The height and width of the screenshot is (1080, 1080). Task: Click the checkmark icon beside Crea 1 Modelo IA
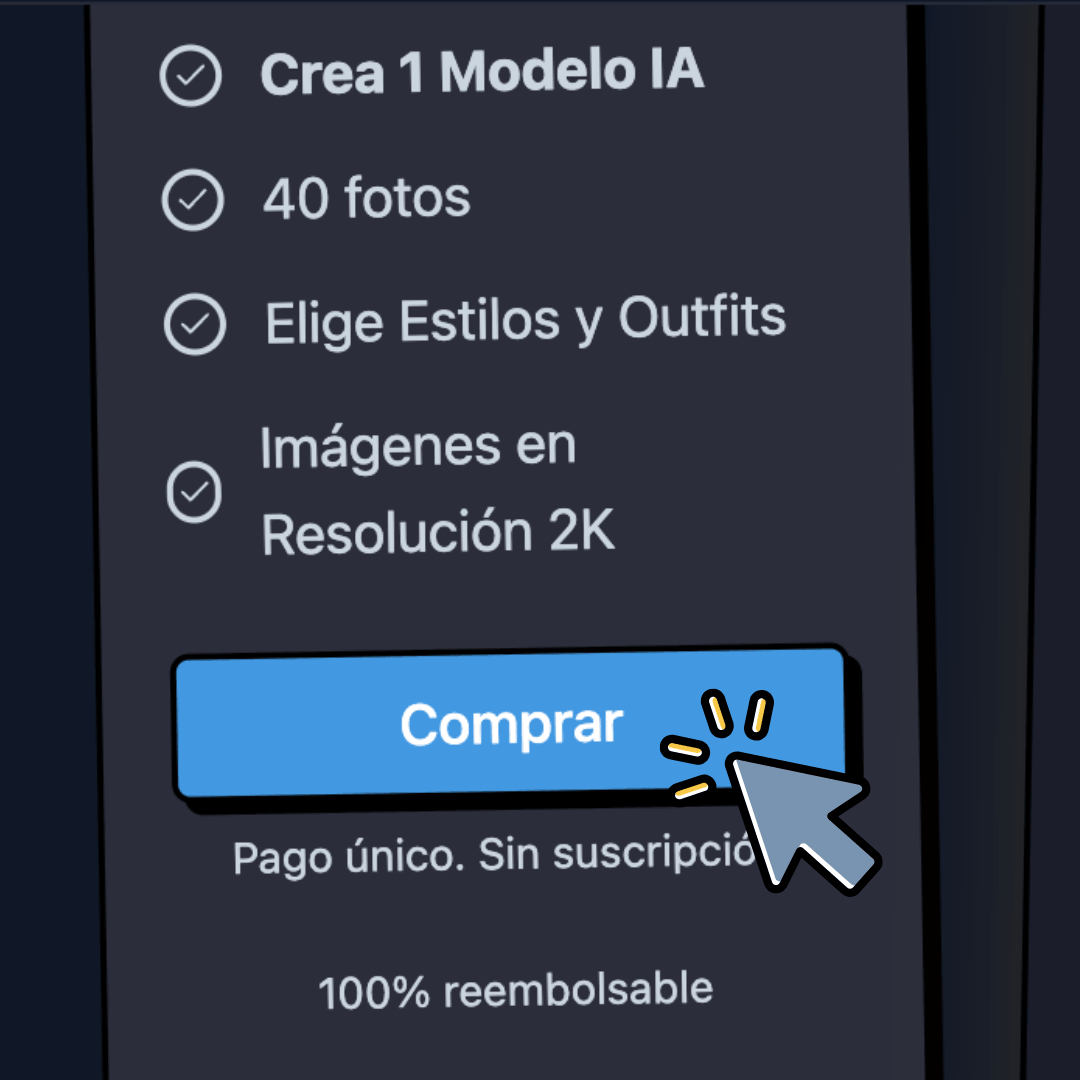(x=190, y=76)
